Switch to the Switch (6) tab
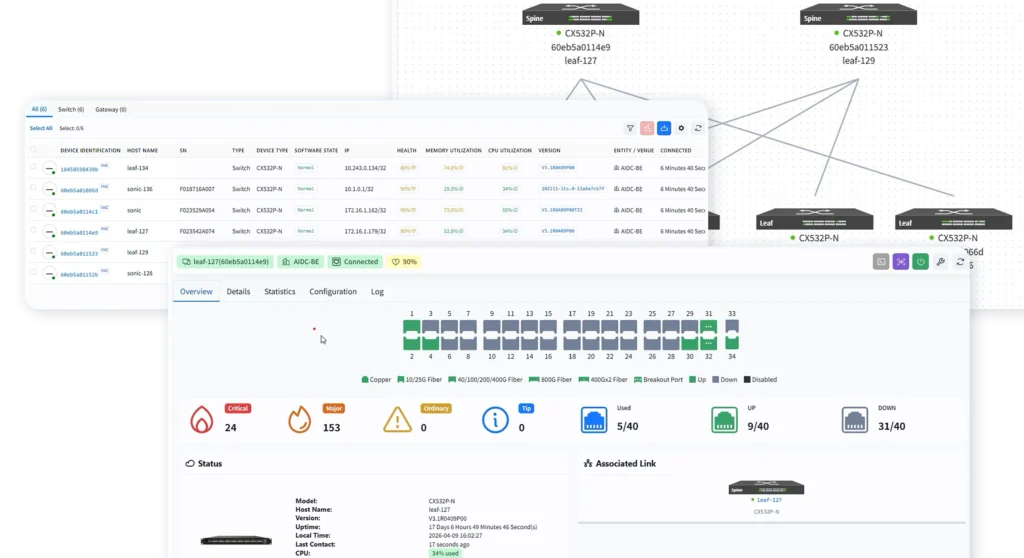Viewport: 1024px width, 558px height. [71, 110]
